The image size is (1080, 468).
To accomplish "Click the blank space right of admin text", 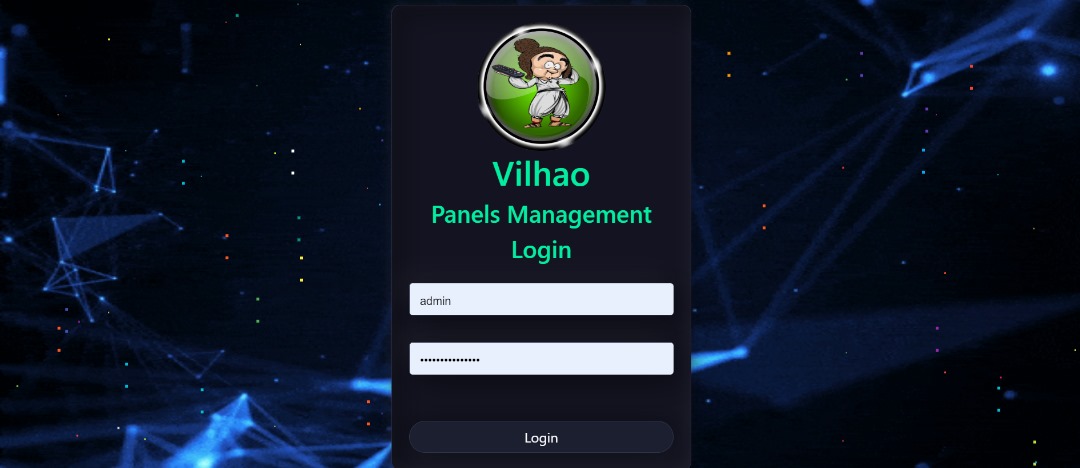I will point(561,299).
